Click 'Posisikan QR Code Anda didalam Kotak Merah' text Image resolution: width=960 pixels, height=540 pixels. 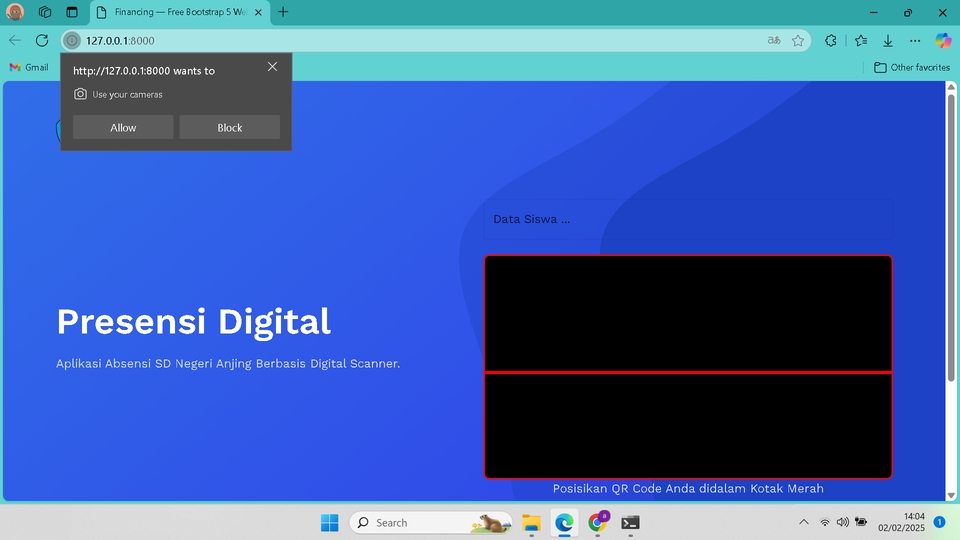tap(688, 489)
